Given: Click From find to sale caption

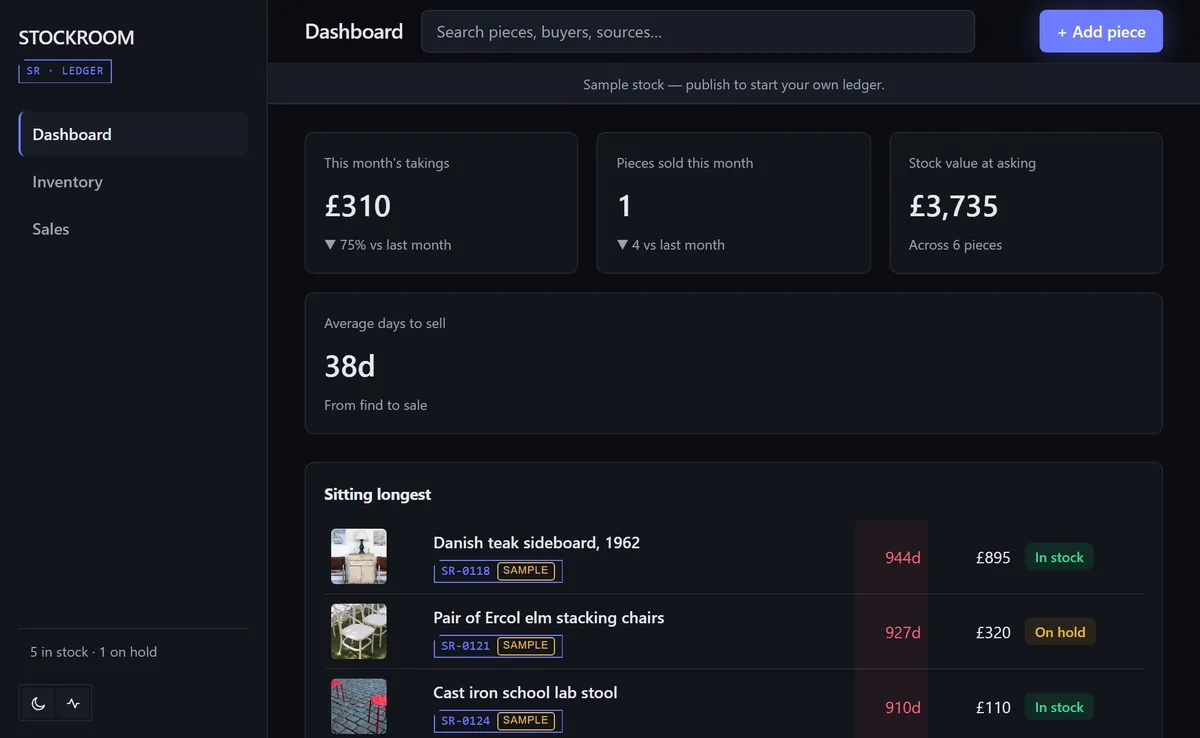Looking at the screenshot, I should coord(375,405).
